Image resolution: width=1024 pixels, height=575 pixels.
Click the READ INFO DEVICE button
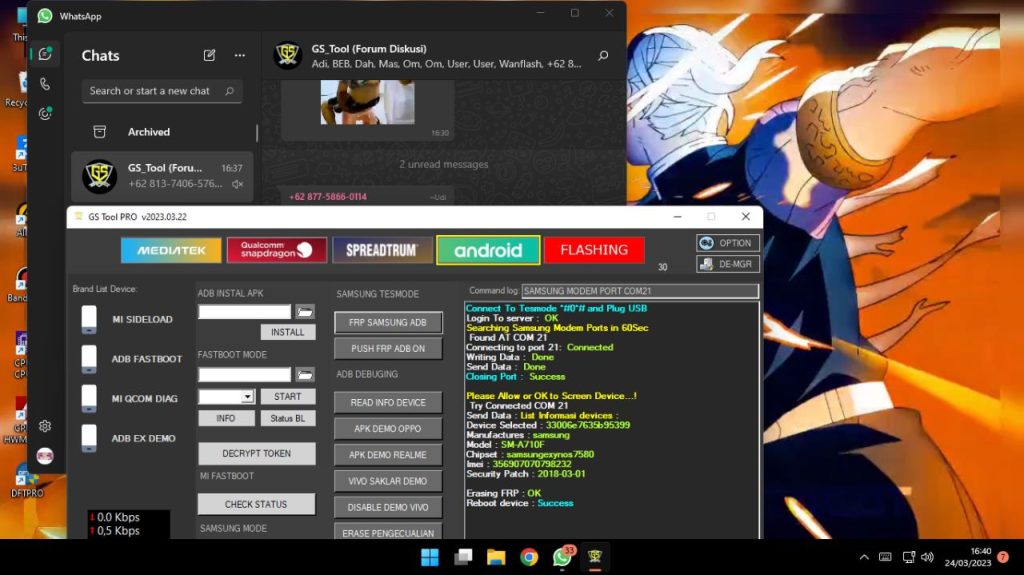click(x=388, y=402)
